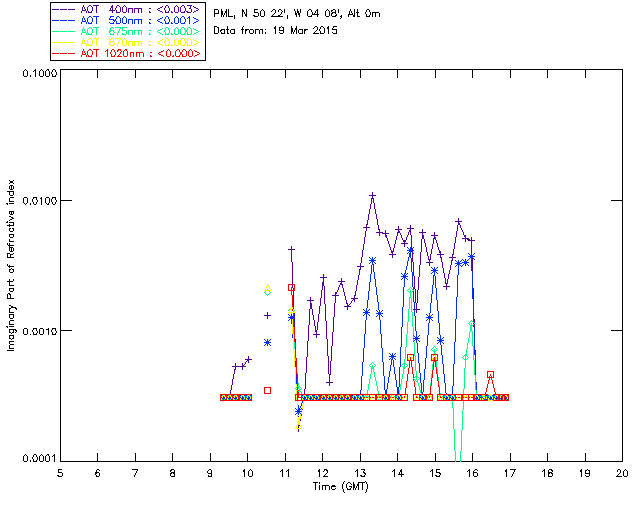This screenshot has height=512, width=640.
Task: Click the x-axis tick label 9
Action: click(210, 473)
